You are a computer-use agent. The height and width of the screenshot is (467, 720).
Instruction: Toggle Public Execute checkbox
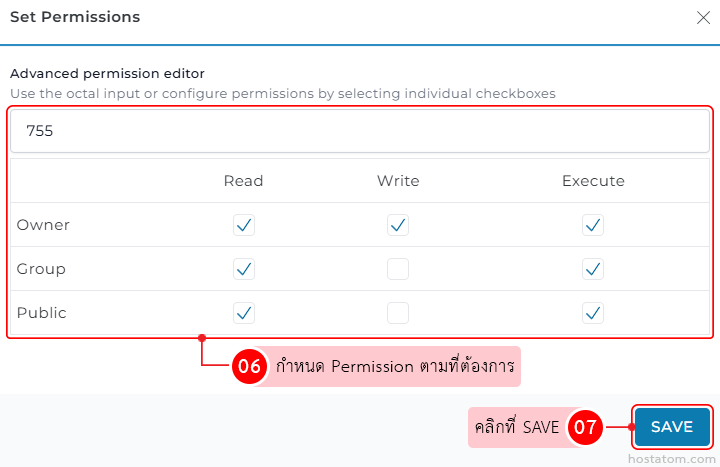(593, 313)
